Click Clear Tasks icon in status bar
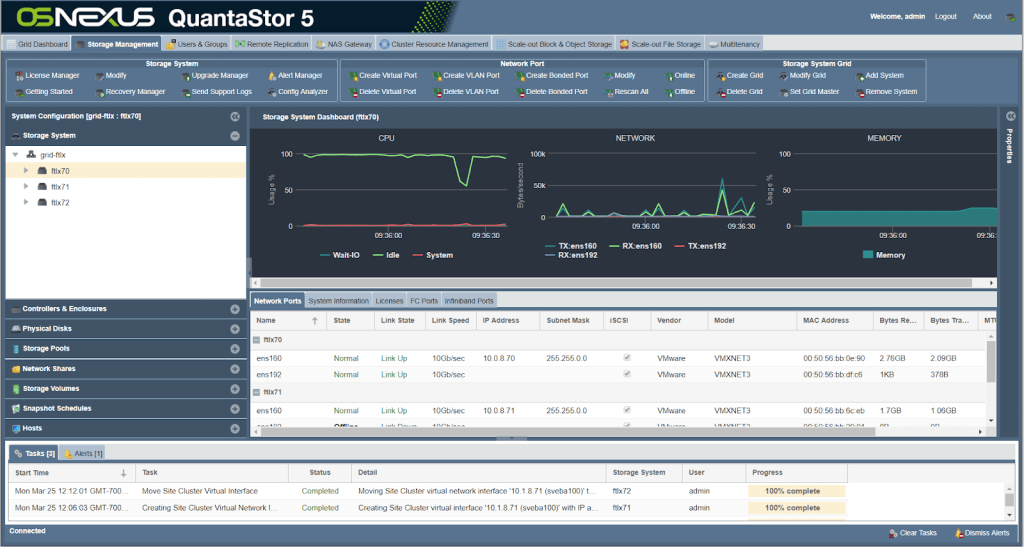The width and height of the screenshot is (1024, 547). click(893, 533)
